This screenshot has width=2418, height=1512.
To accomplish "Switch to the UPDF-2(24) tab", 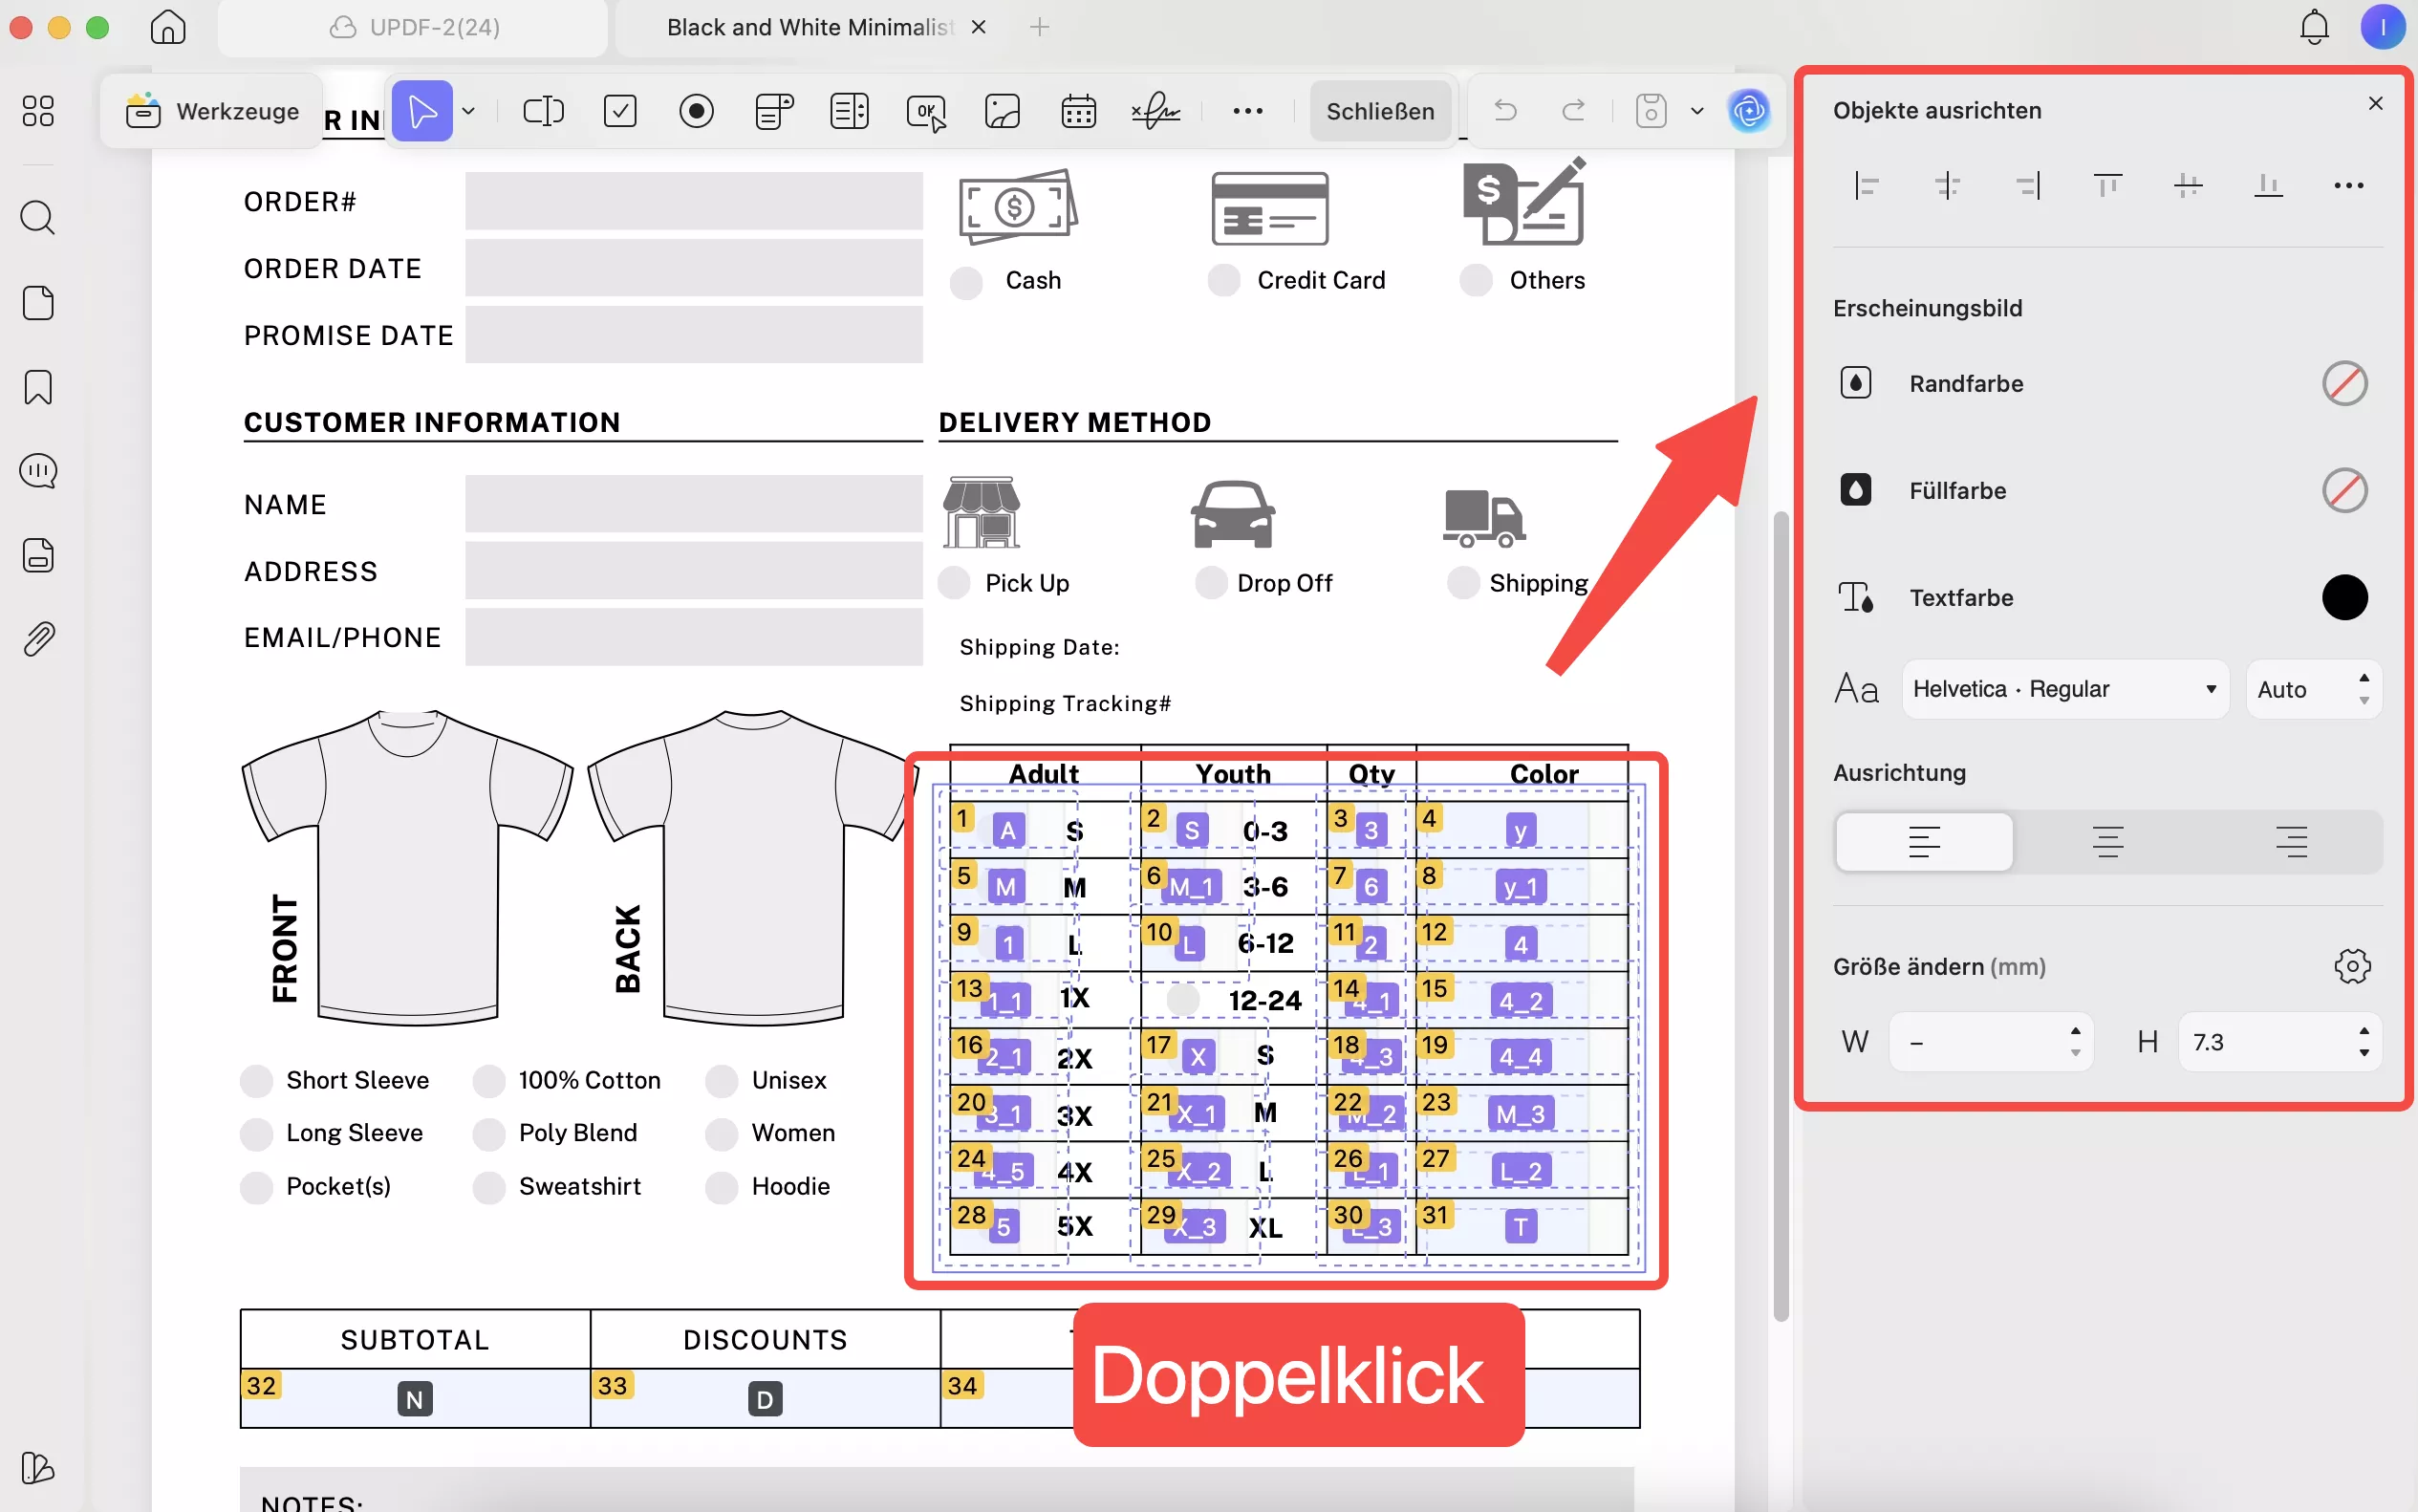I will (x=414, y=27).
